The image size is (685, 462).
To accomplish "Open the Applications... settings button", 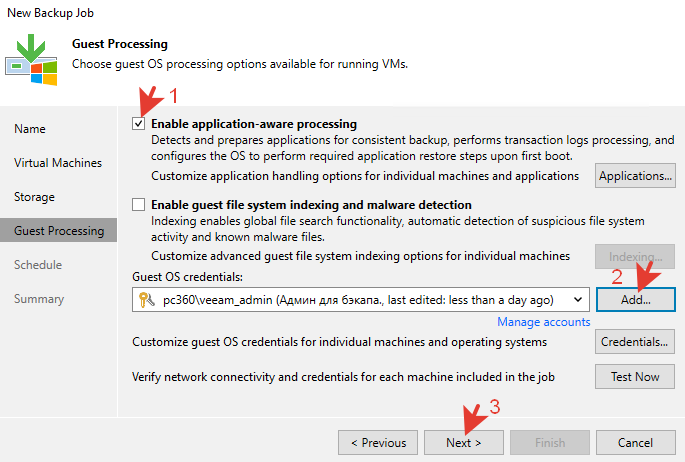I will click(635, 176).
